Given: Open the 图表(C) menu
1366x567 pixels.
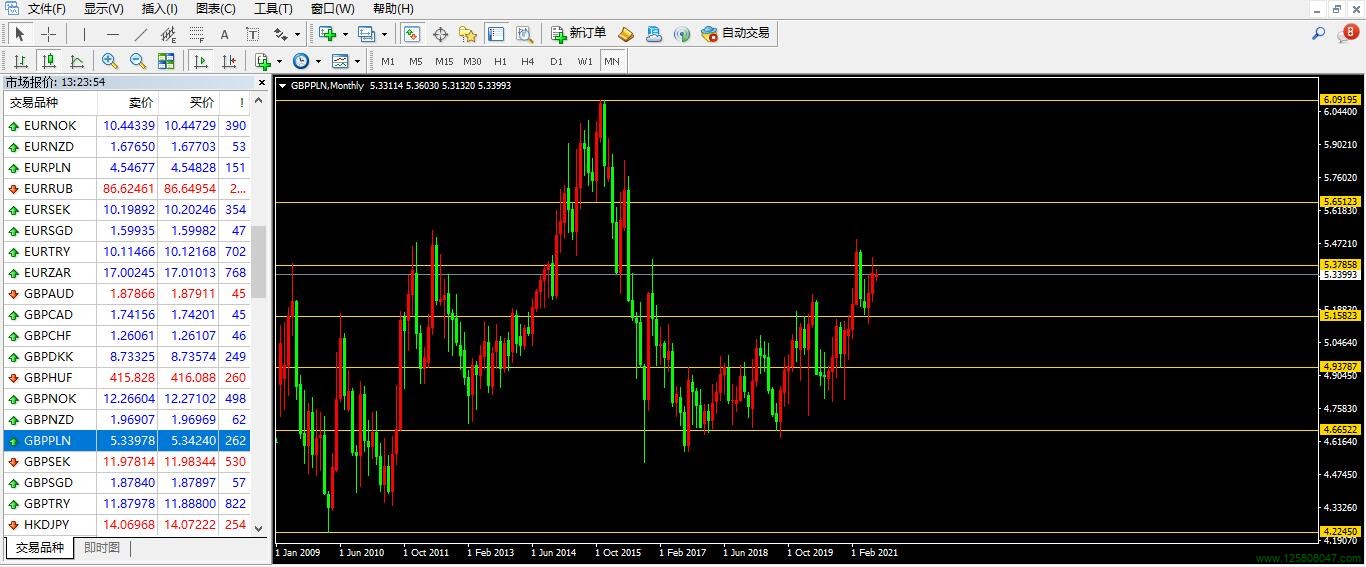Looking at the screenshot, I should pyautogui.click(x=216, y=9).
